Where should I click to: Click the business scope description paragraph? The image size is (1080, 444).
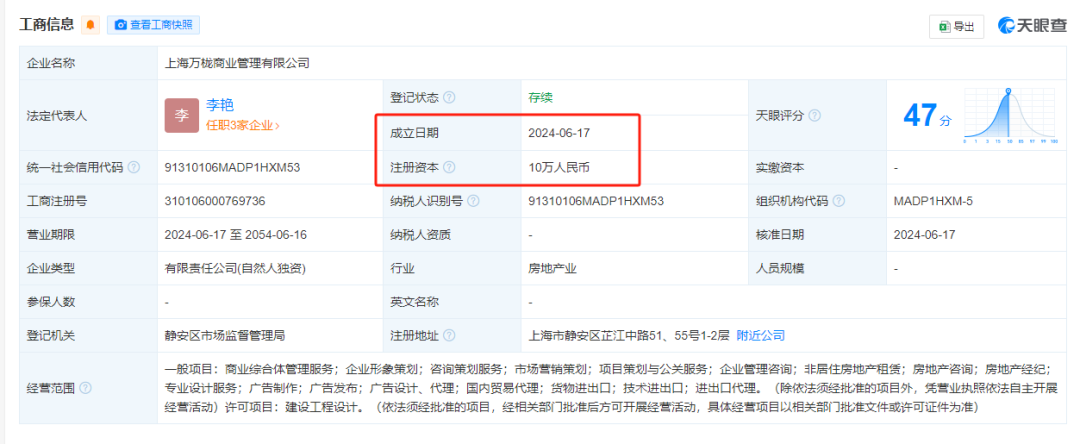pos(611,388)
